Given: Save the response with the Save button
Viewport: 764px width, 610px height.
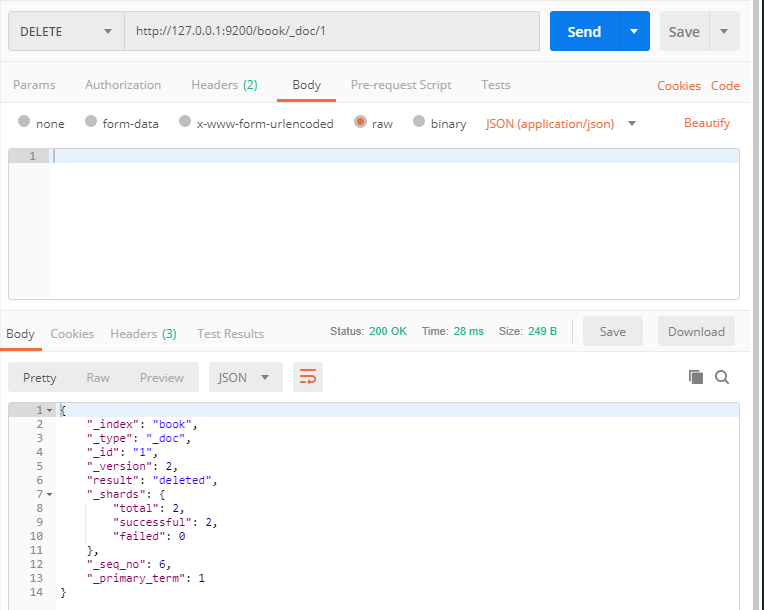Looking at the screenshot, I should 612,331.
